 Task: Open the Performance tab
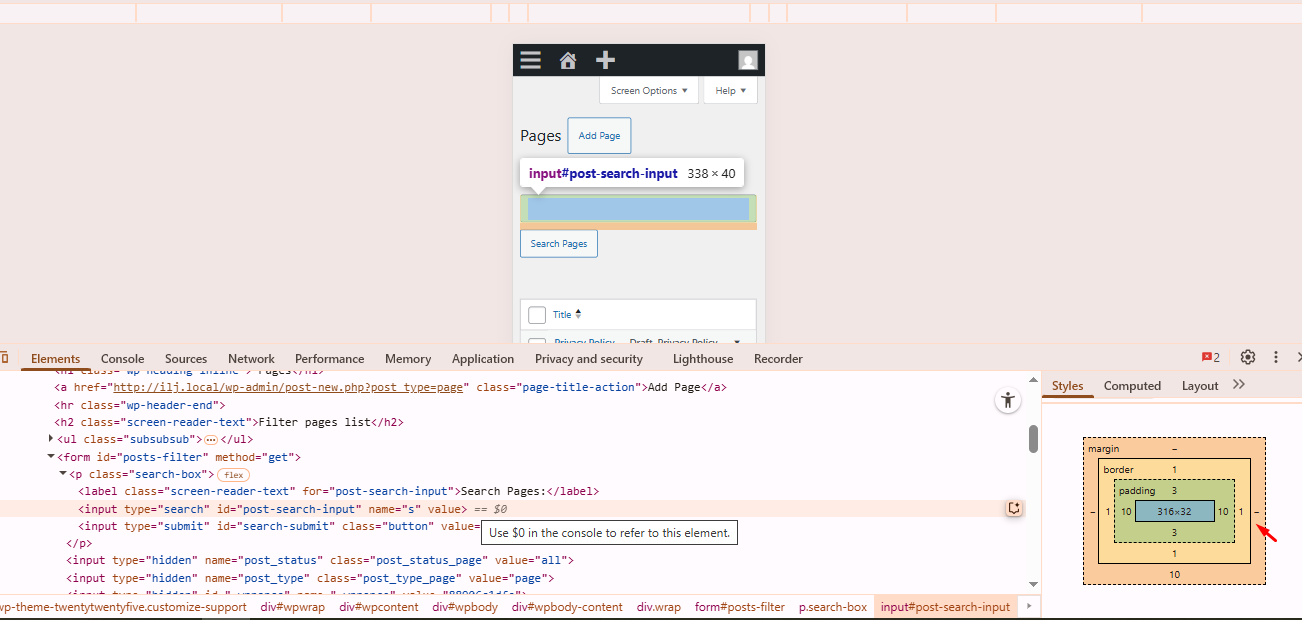(x=330, y=358)
